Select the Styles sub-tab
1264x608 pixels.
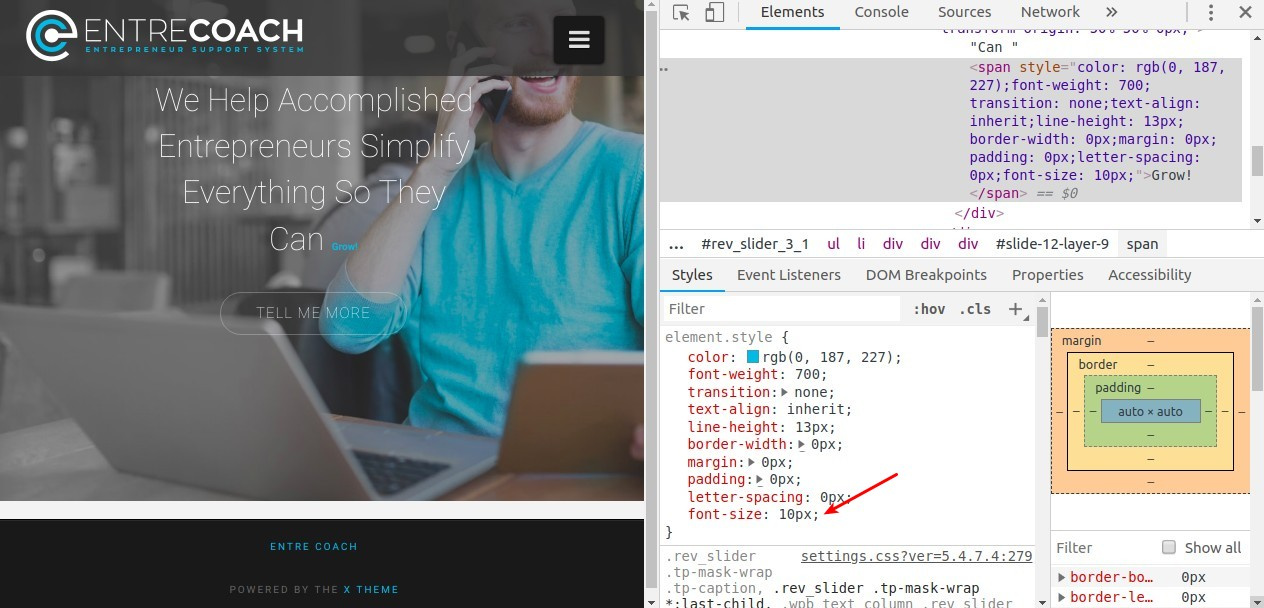[x=692, y=275]
